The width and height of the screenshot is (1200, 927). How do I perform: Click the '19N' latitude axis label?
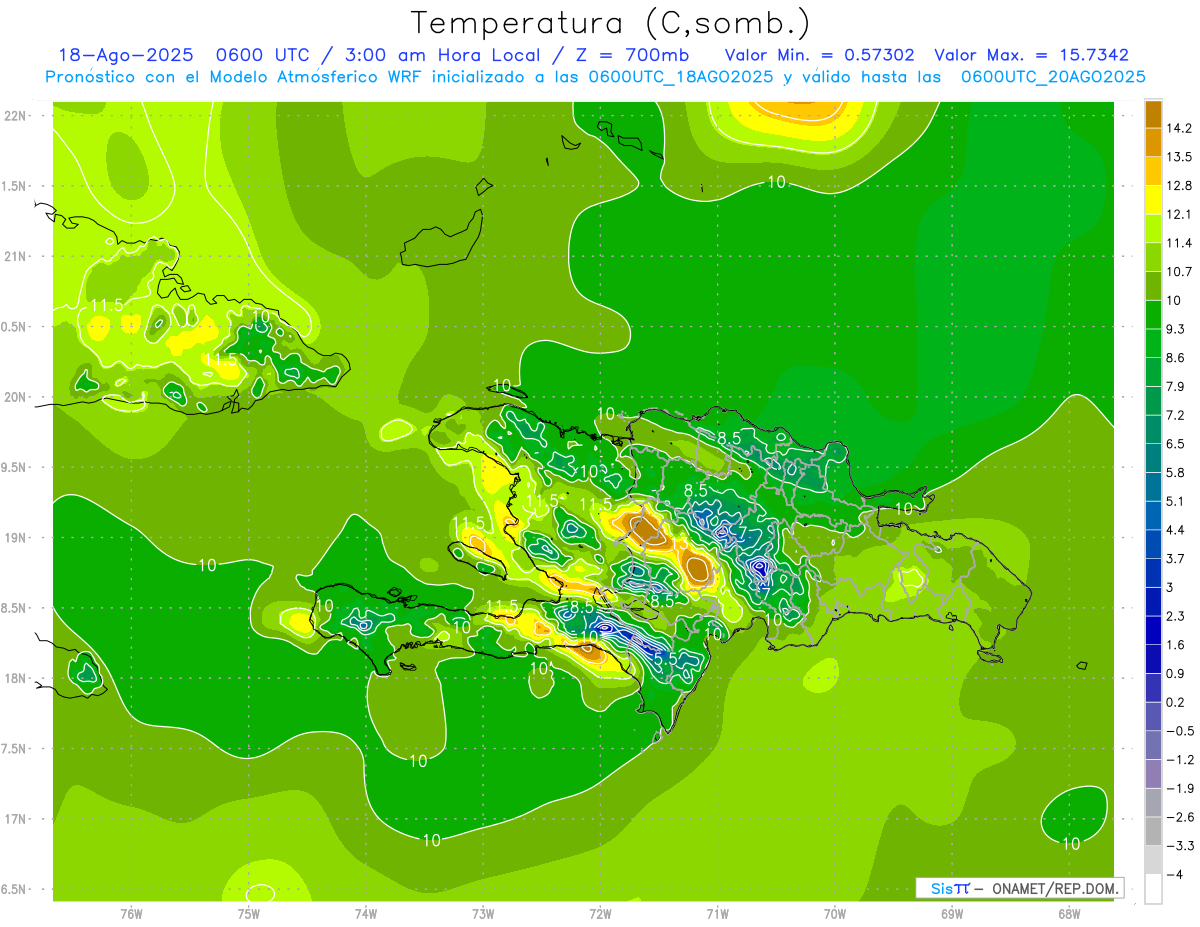pos(17,538)
